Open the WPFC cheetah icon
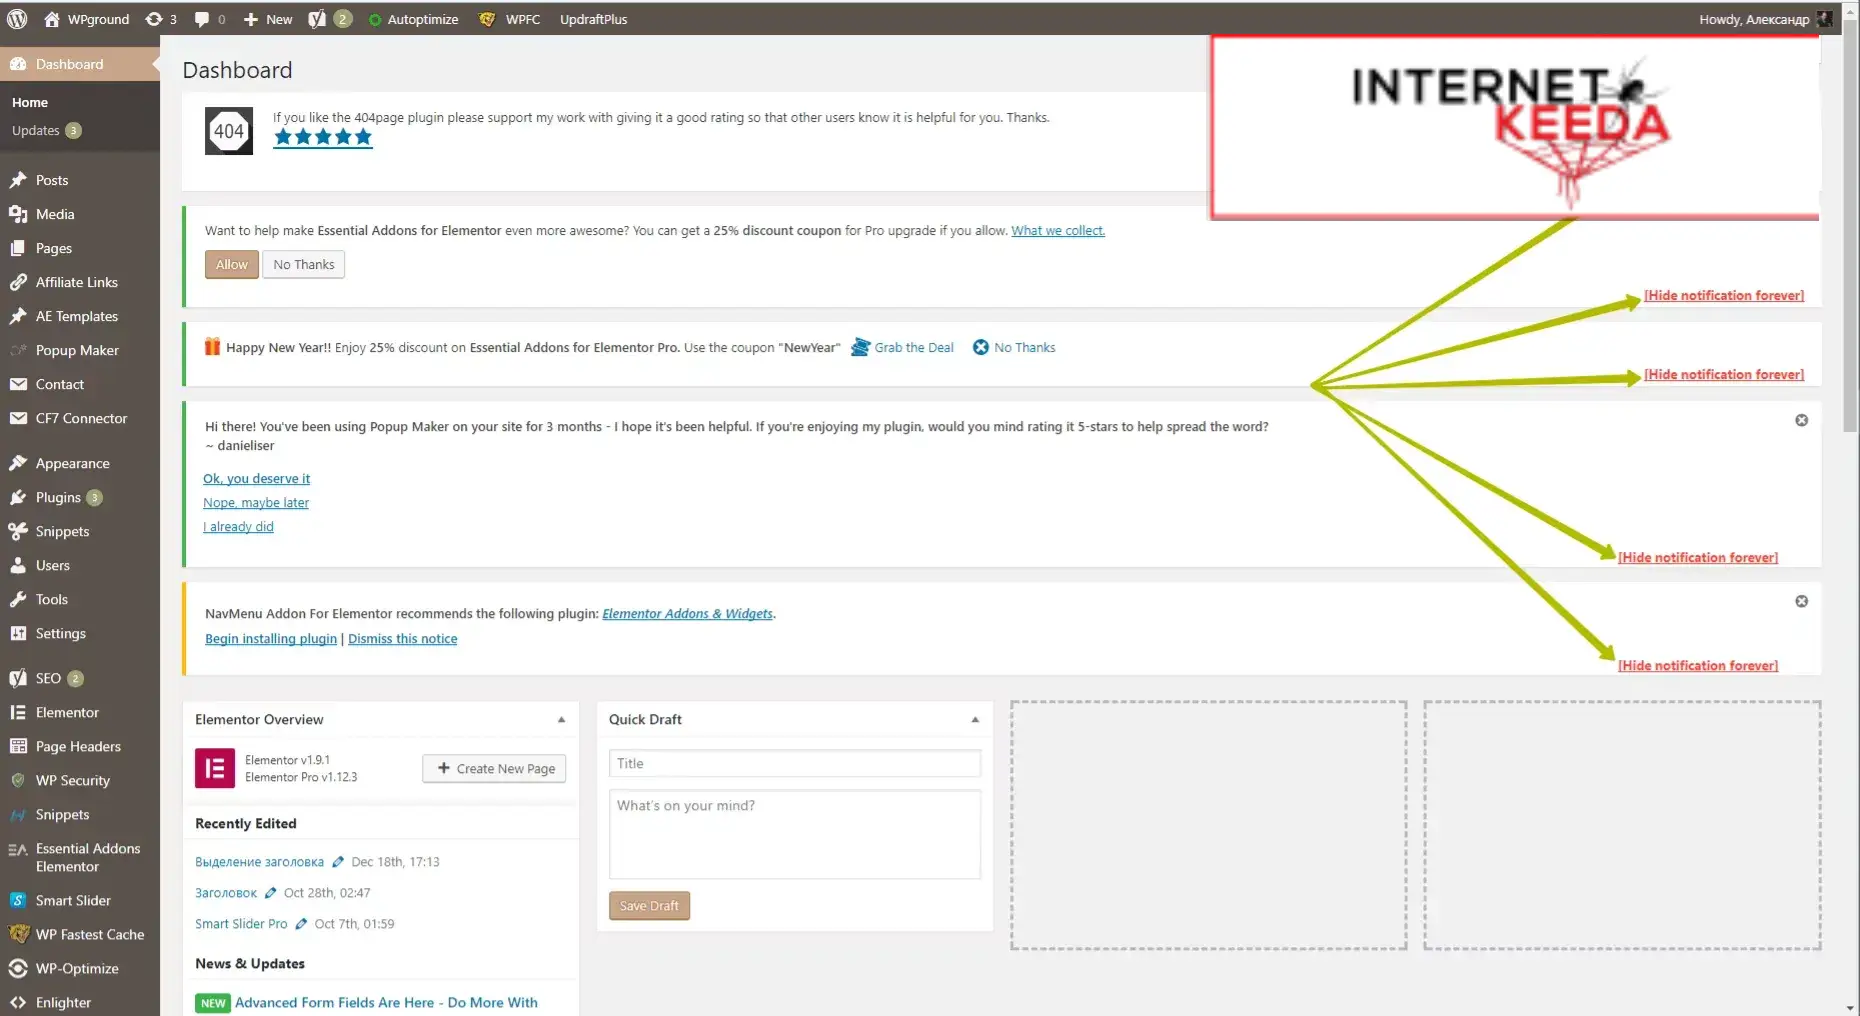This screenshot has width=1860, height=1016. pyautogui.click(x=487, y=19)
